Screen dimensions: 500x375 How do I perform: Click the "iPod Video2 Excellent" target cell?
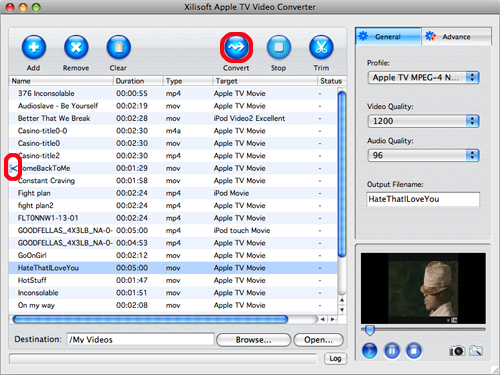[x=249, y=118]
